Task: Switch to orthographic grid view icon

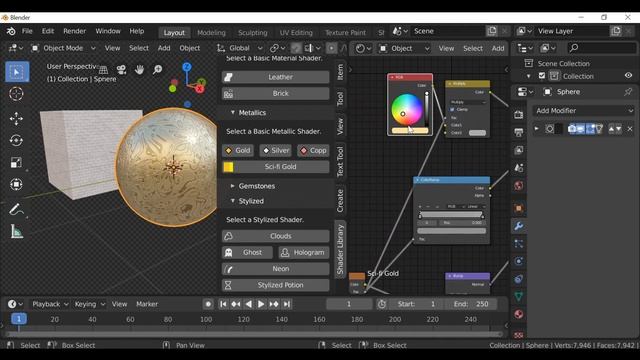Action: pyautogui.click(x=103, y=70)
